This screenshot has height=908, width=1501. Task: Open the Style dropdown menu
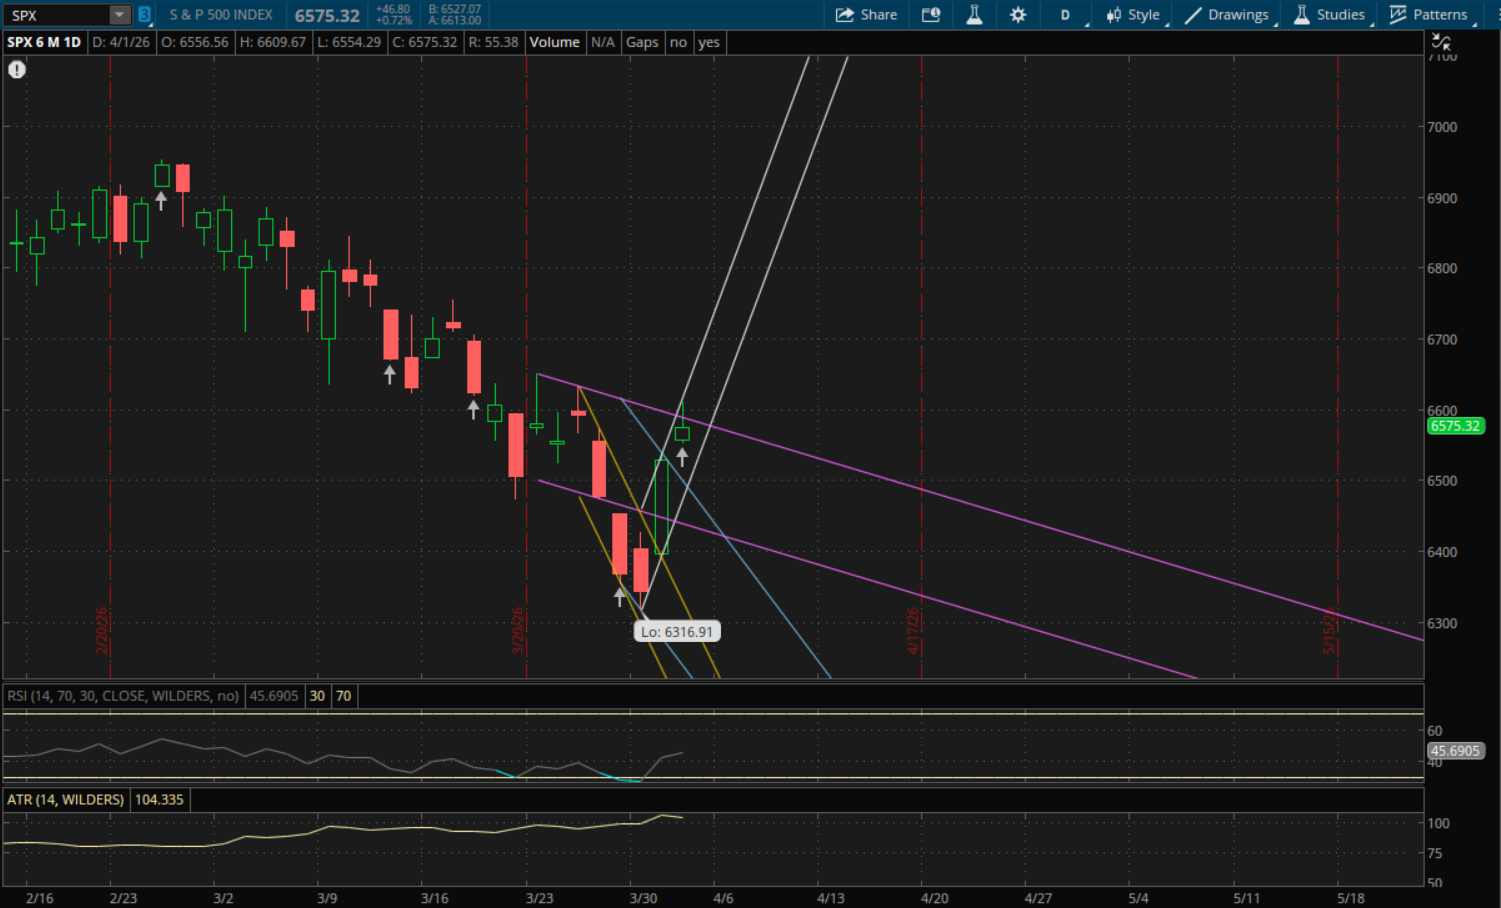coord(1133,15)
